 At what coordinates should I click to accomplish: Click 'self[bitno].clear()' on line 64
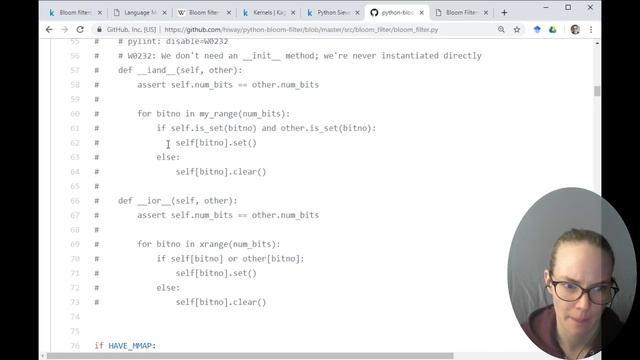click(x=221, y=172)
